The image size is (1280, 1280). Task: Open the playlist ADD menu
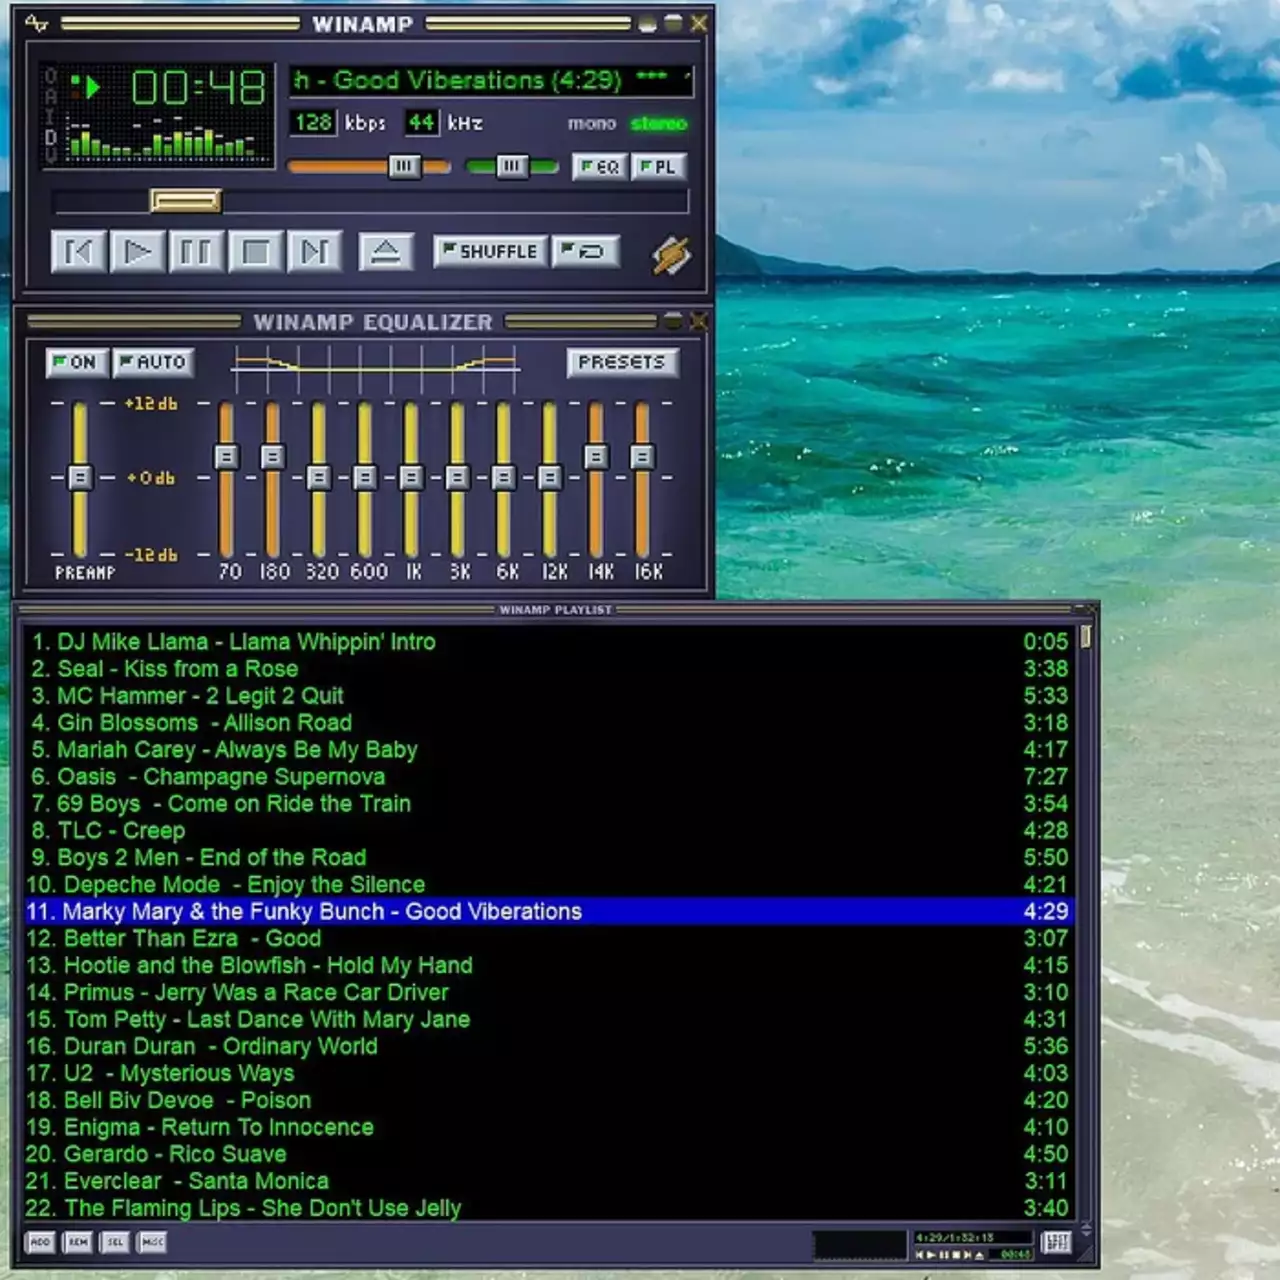[x=40, y=1242]
